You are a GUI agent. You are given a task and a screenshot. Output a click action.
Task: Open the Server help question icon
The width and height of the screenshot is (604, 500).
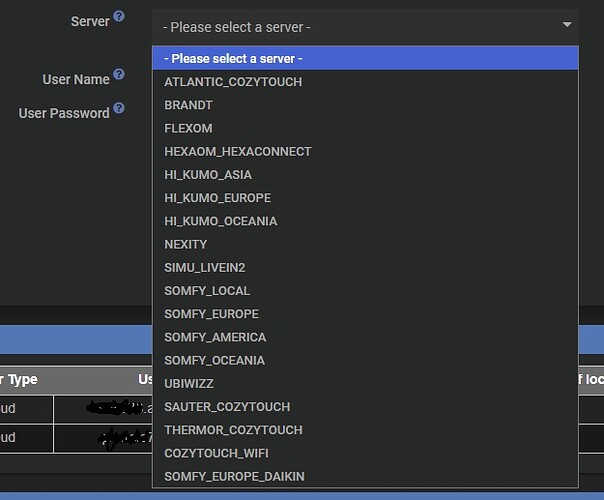[x=119, y=16]
